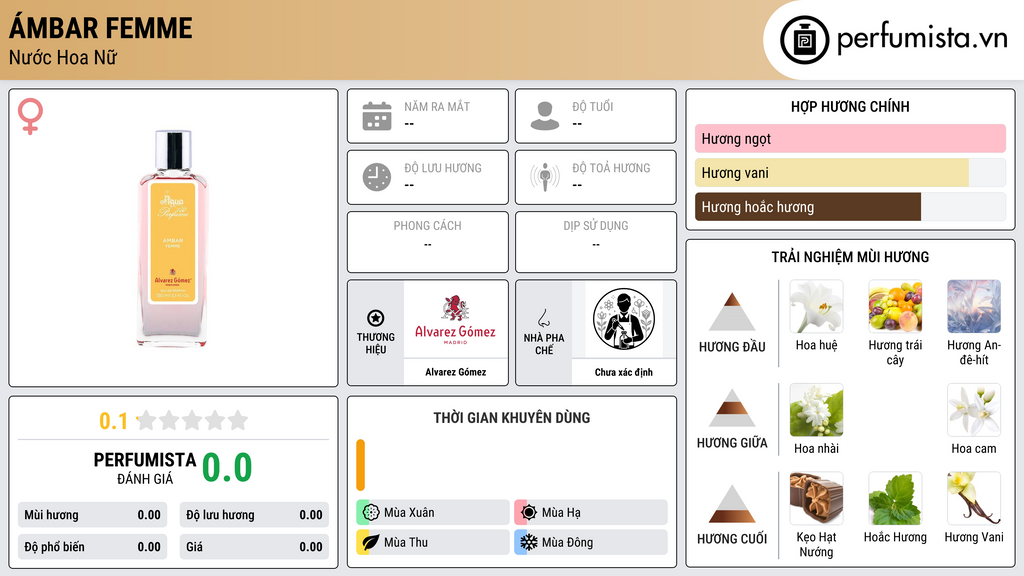The image size is (1024, 576).
Task: Click the perfumista.vn bottle logo icon
Action: point(805,40)
